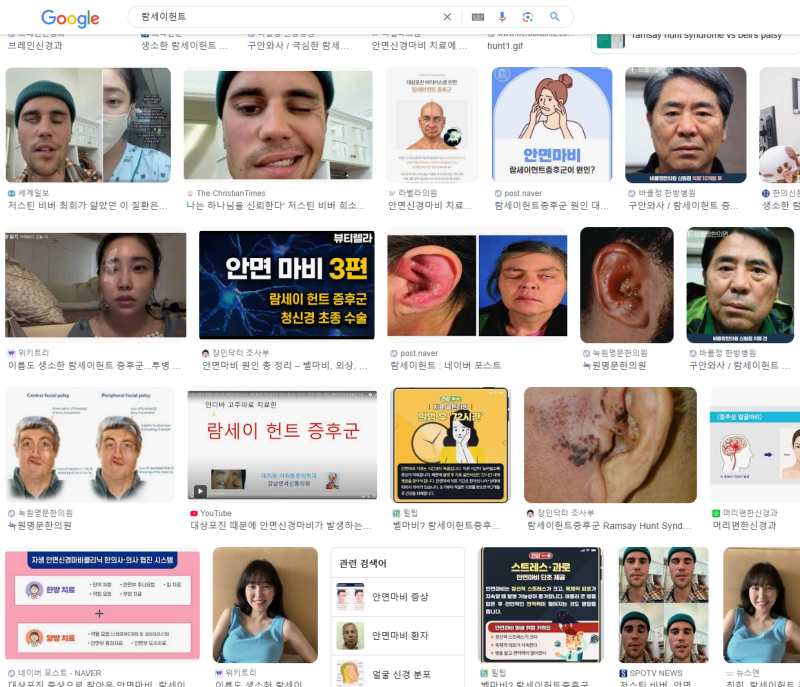The width and height of the screenshot is (800, 687).
Task: Open woman in blue top image from 위키트리
Action: coord(265,605)
